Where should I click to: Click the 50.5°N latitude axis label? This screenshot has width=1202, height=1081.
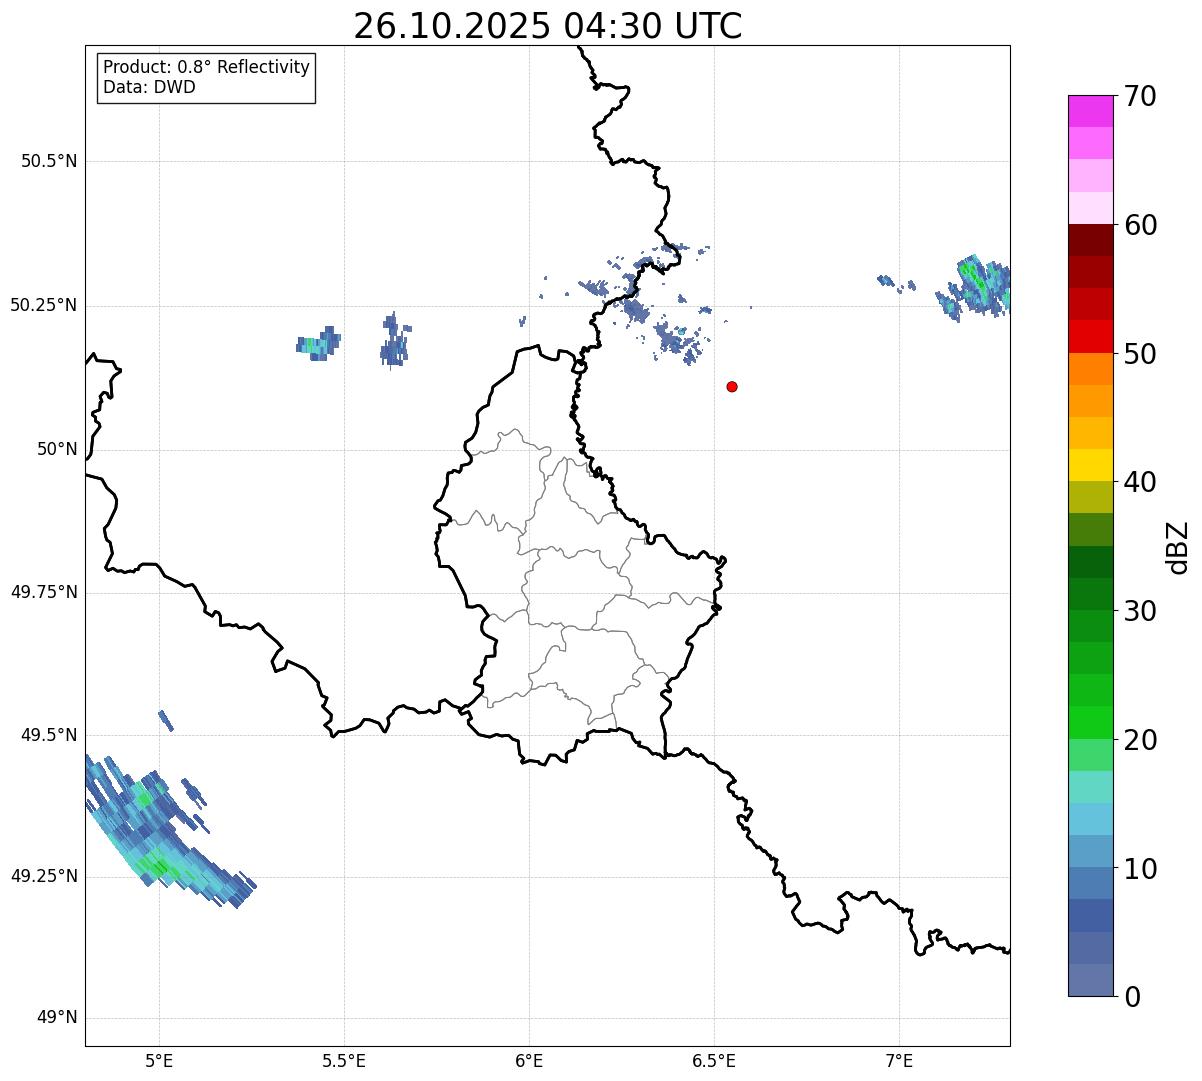click(x=49, y=161)
